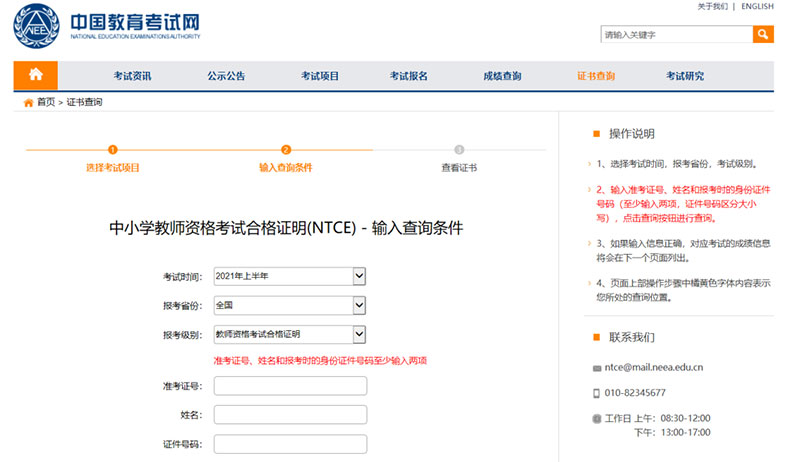The image size is (800, 462).
Task: Click 首页 in the breadcrumb
Action: pyautogui.click(x=46, y=102)
